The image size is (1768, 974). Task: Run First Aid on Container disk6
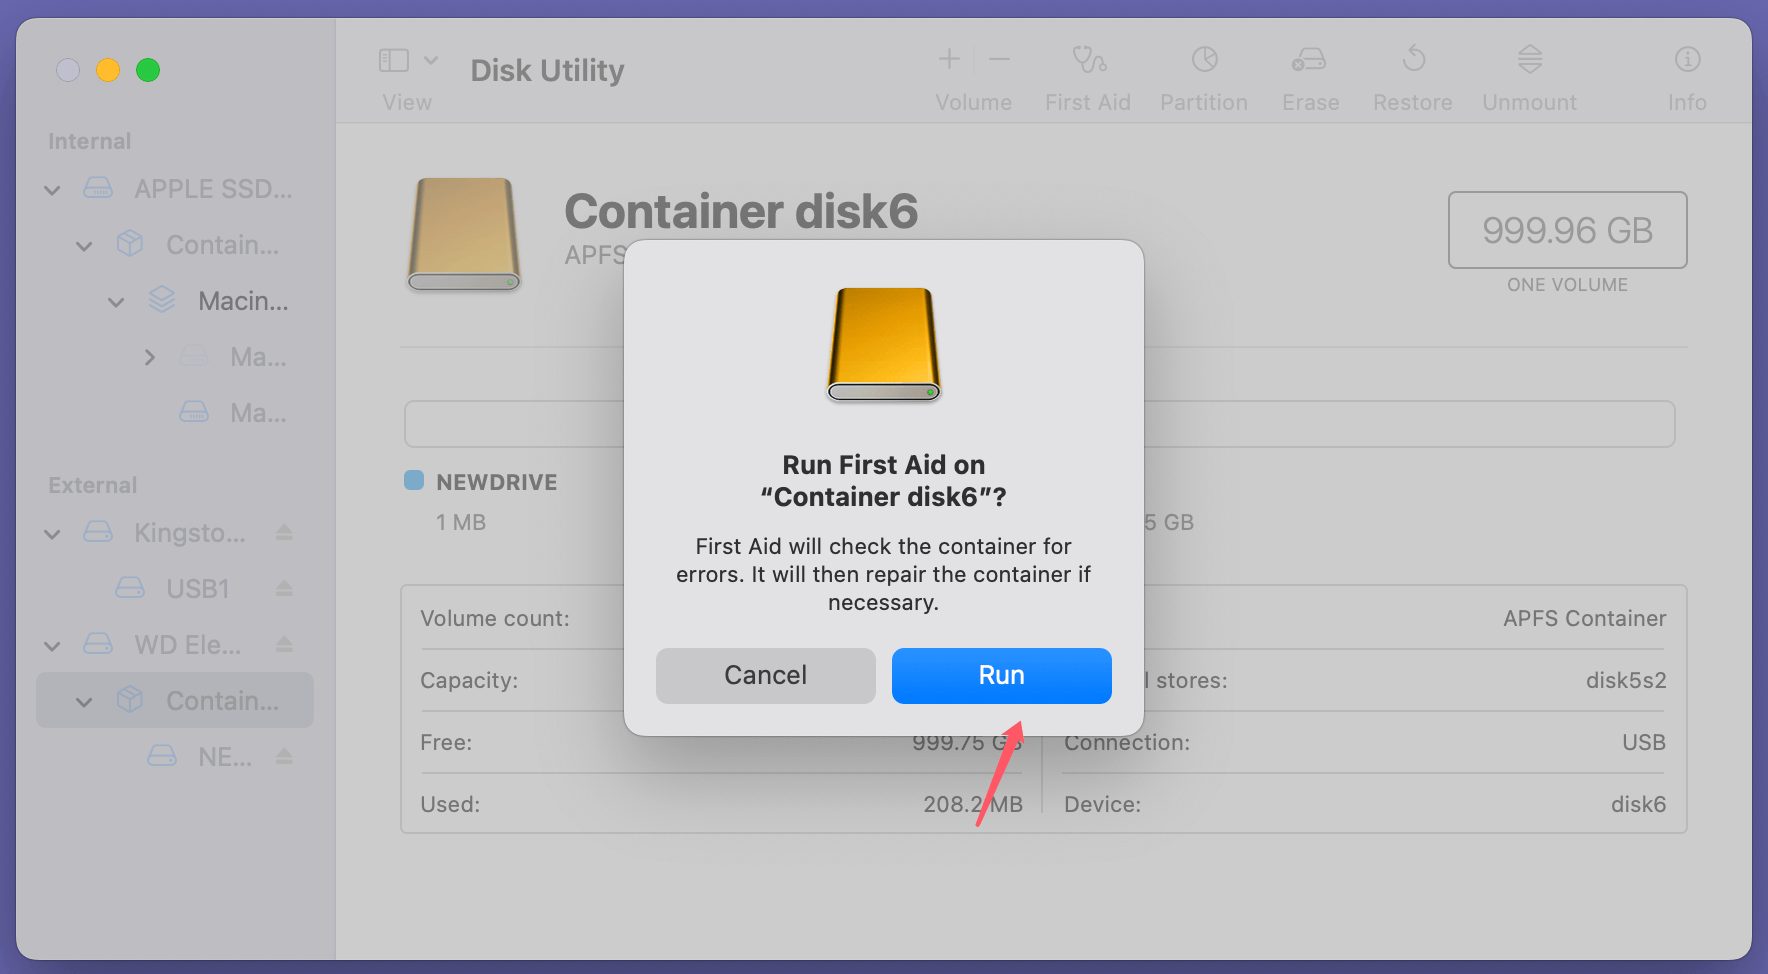(x=1001, y=675)
